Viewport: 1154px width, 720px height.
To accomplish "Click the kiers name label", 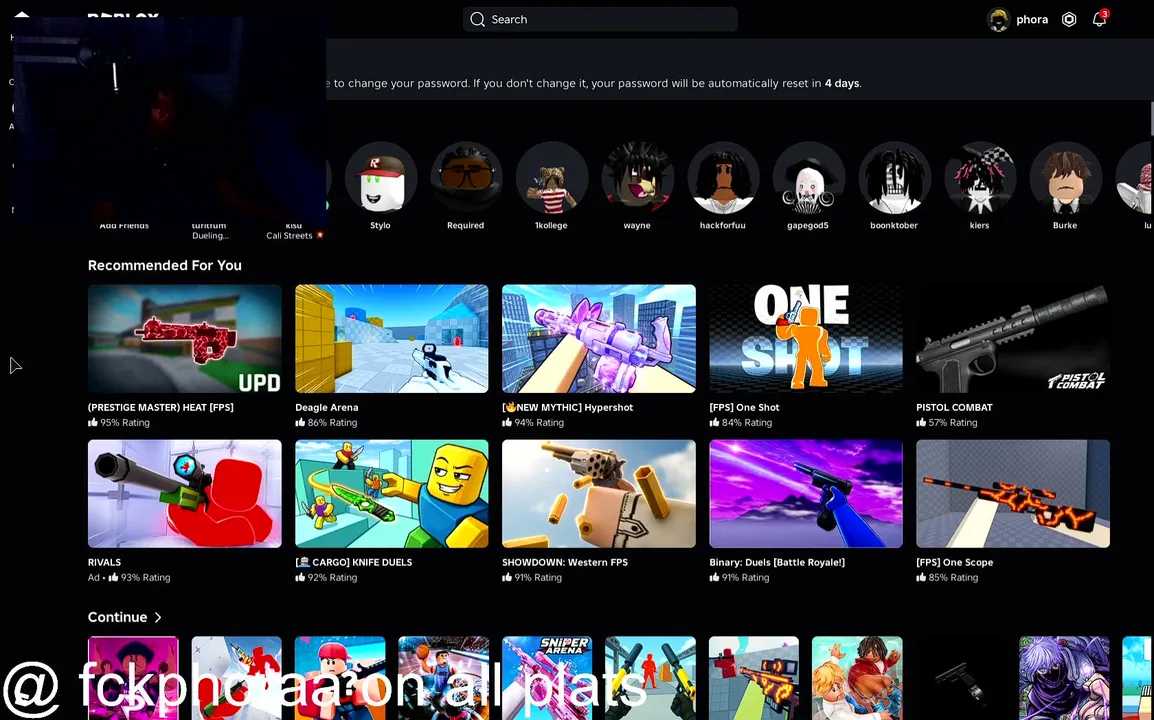I will point(980,225).
